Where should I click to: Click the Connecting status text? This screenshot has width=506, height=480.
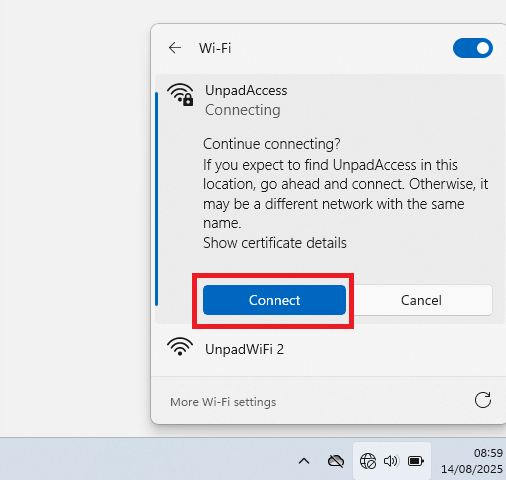243,110
